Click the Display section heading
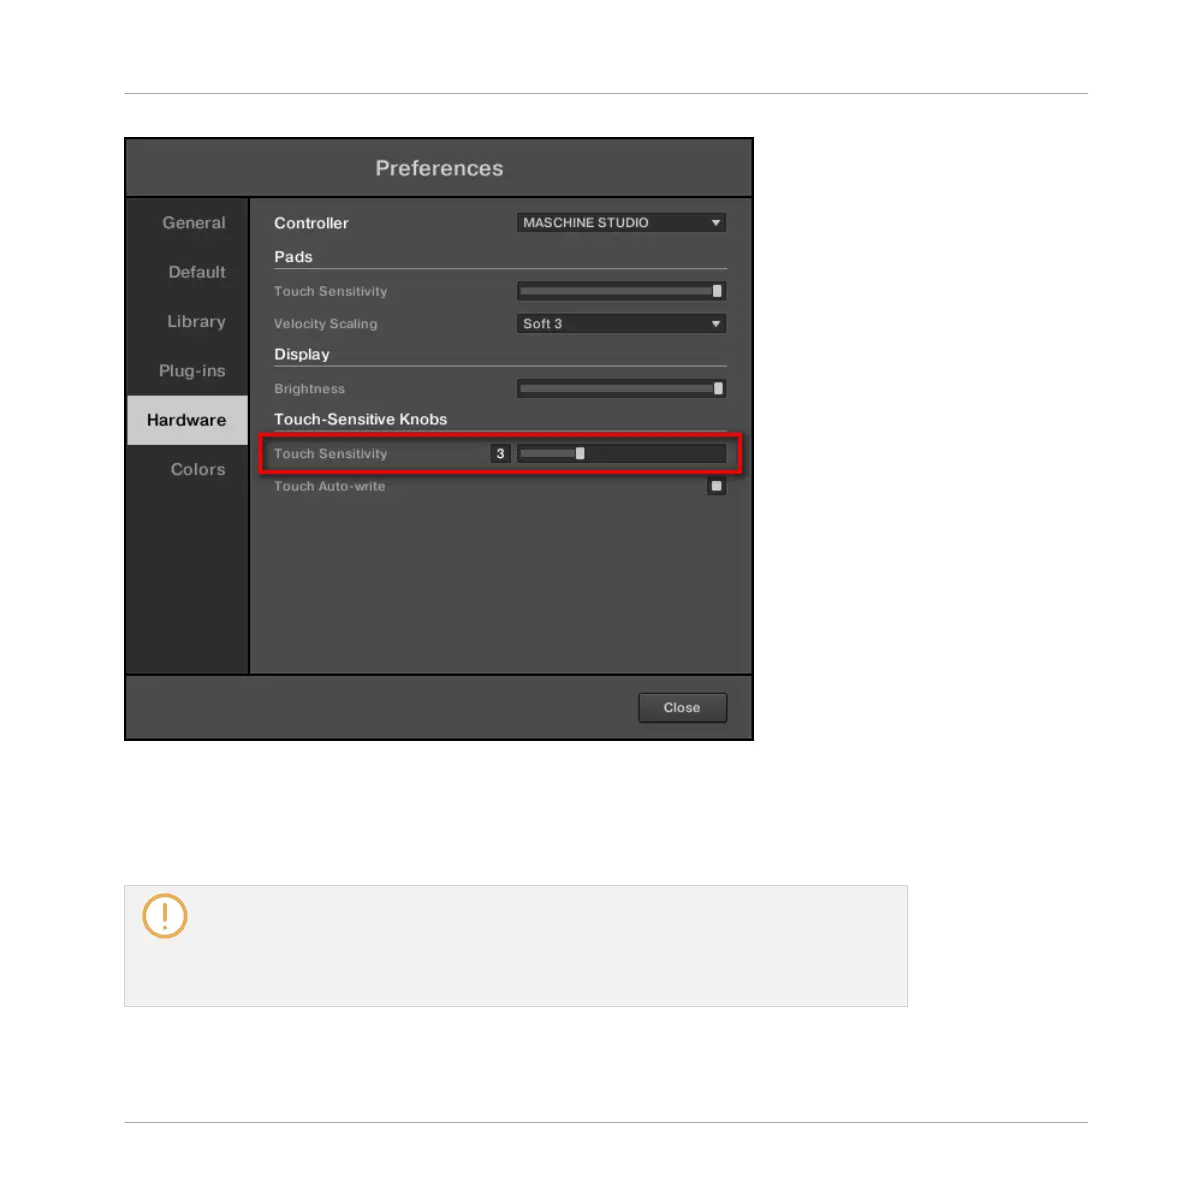This screenshot has height=1191, width=1191. tap(302, 354)
